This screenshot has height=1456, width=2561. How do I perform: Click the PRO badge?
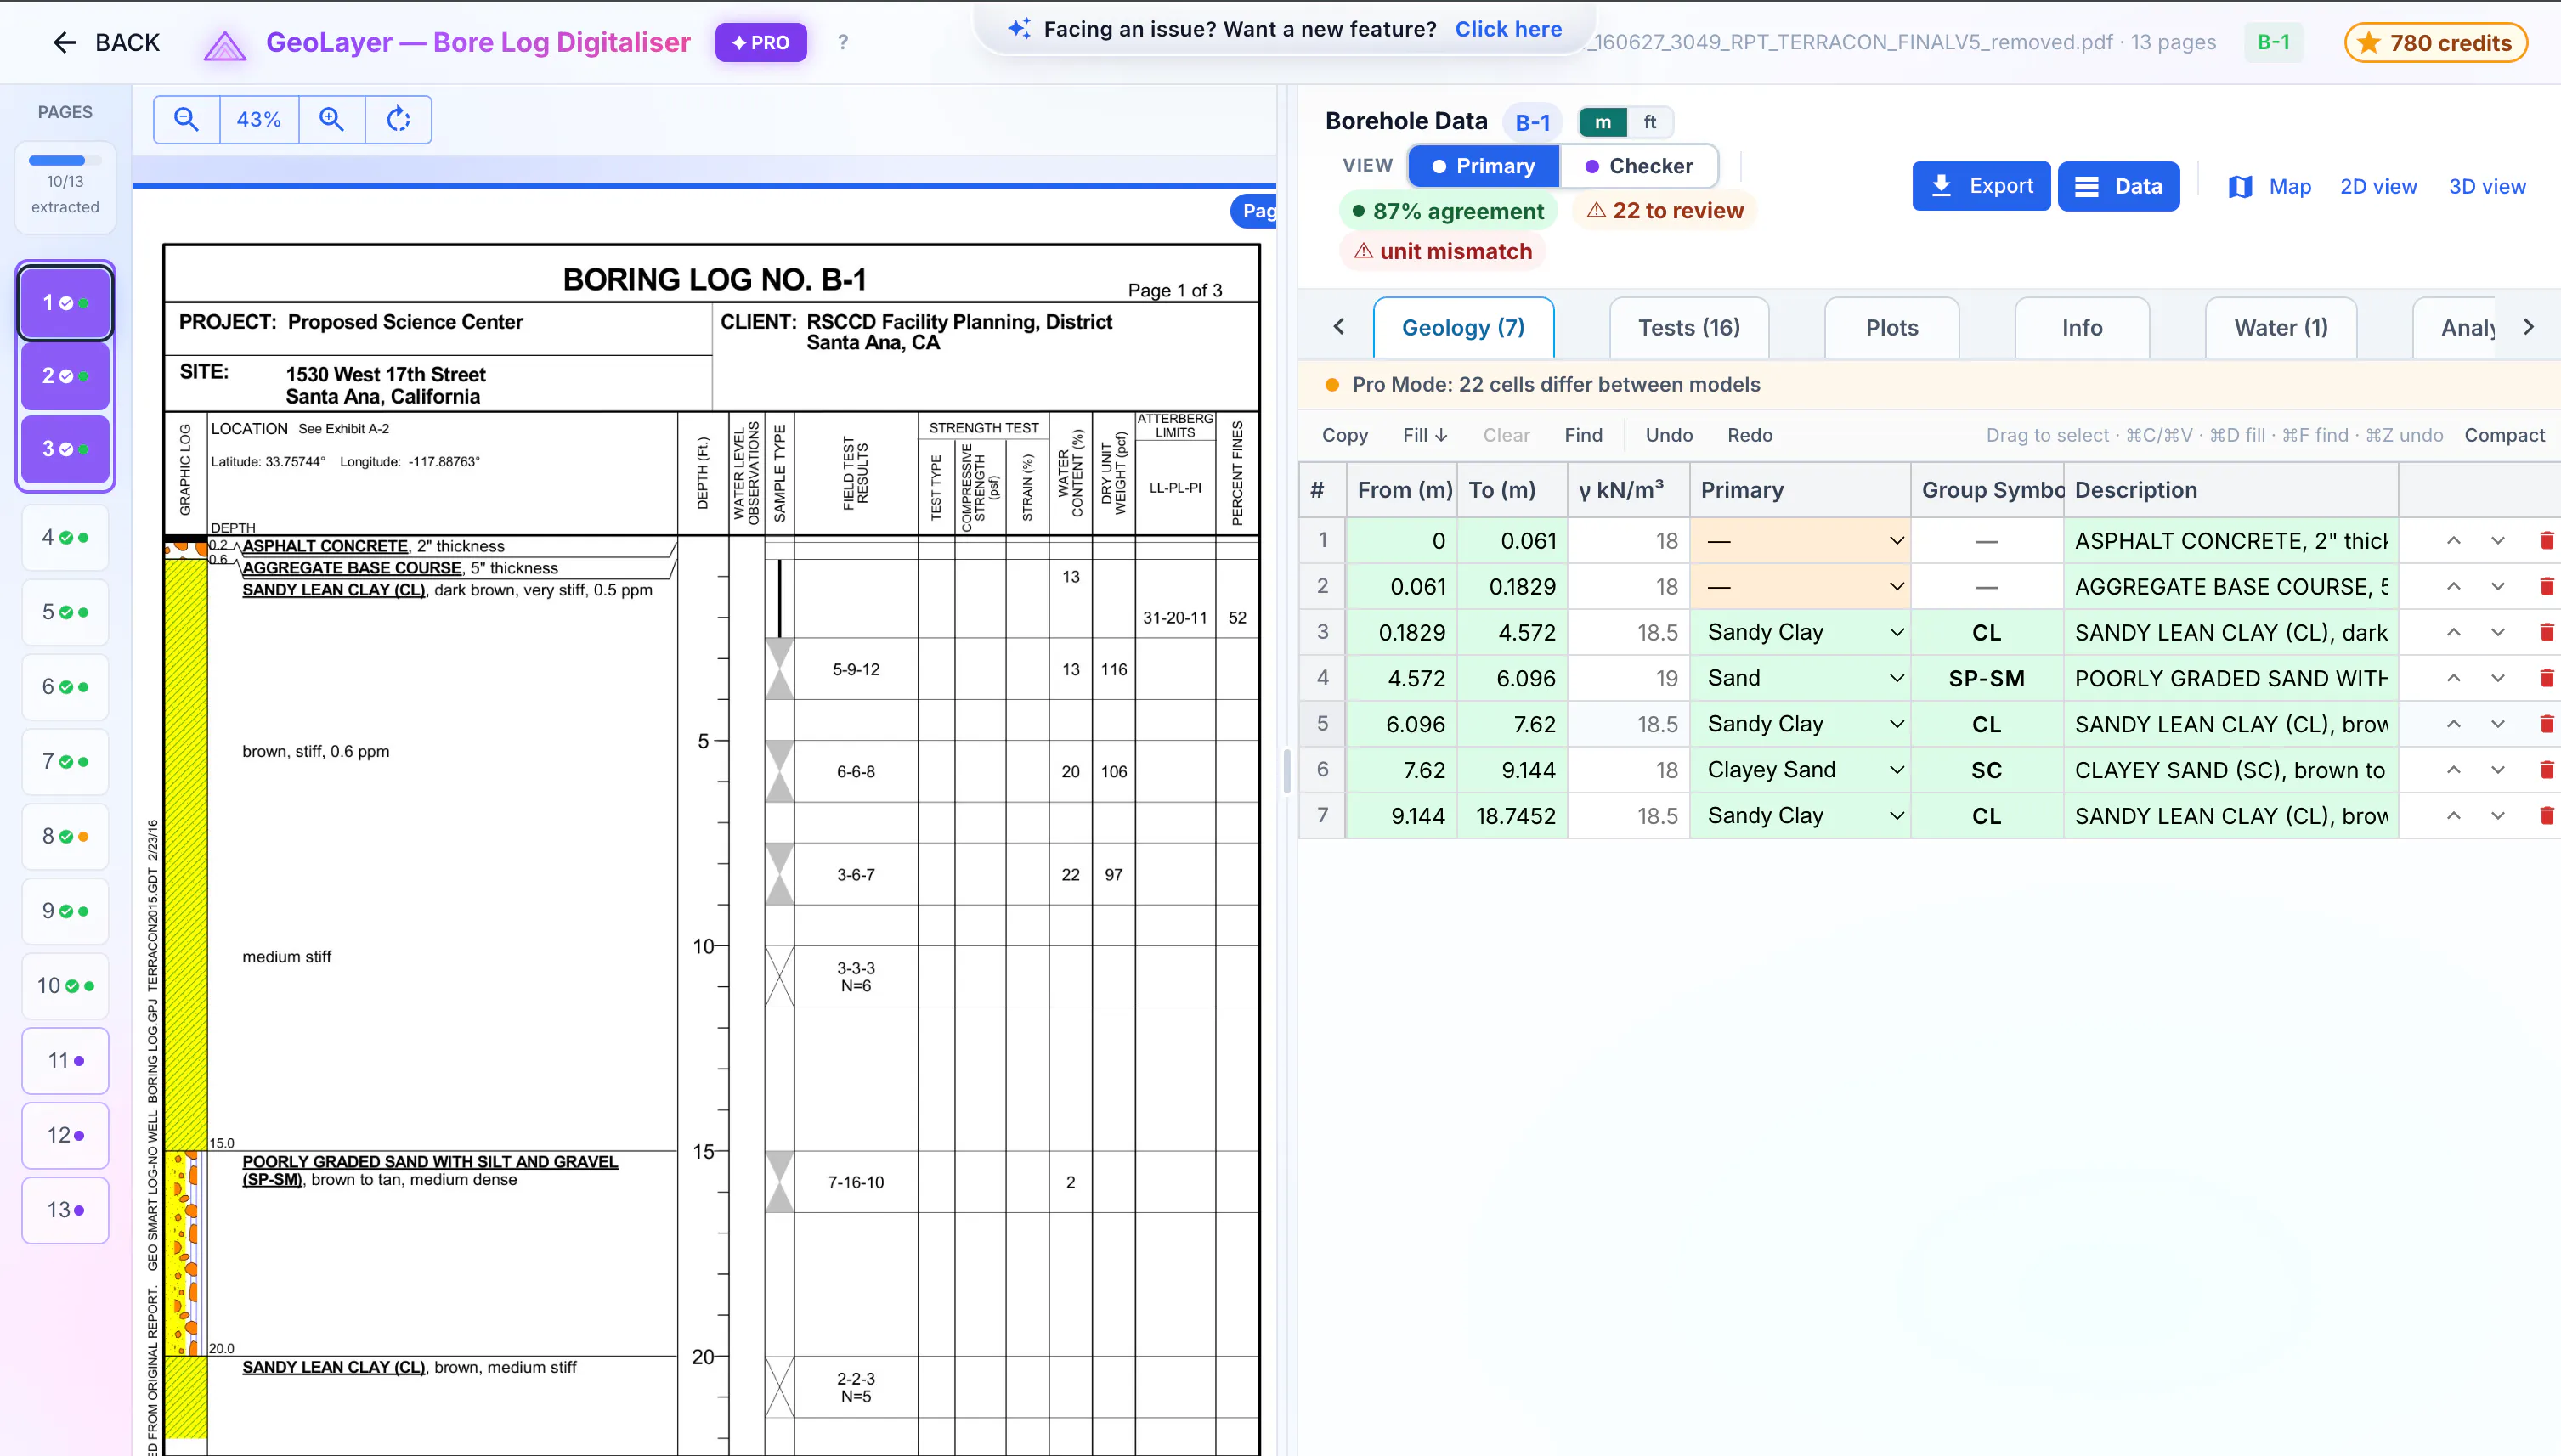pyautogui.click(x=760, y=42)
